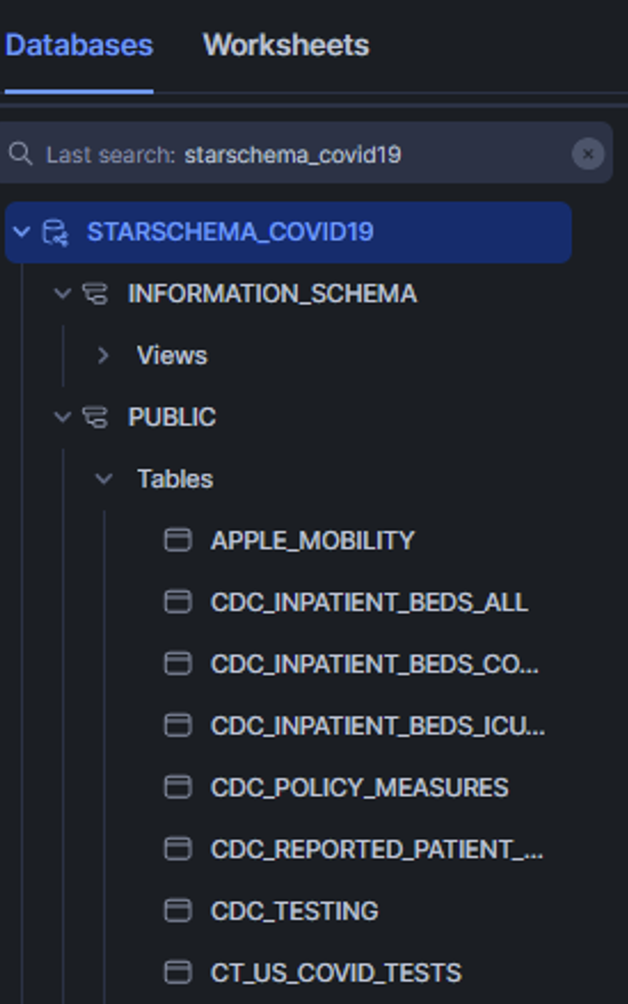This screenshot has width=628, height=1004.
Task: Click the search magnifier icon
Action: pos(20,154)
